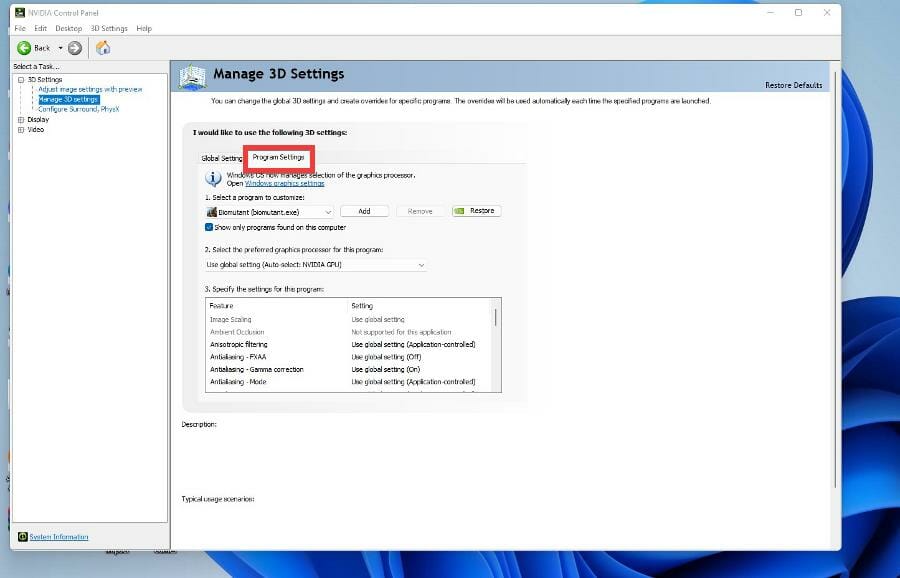Image resolution: width=900 pixels, height=578 pixels.
Task: Click the Restore button
Action: click(476, 211)
